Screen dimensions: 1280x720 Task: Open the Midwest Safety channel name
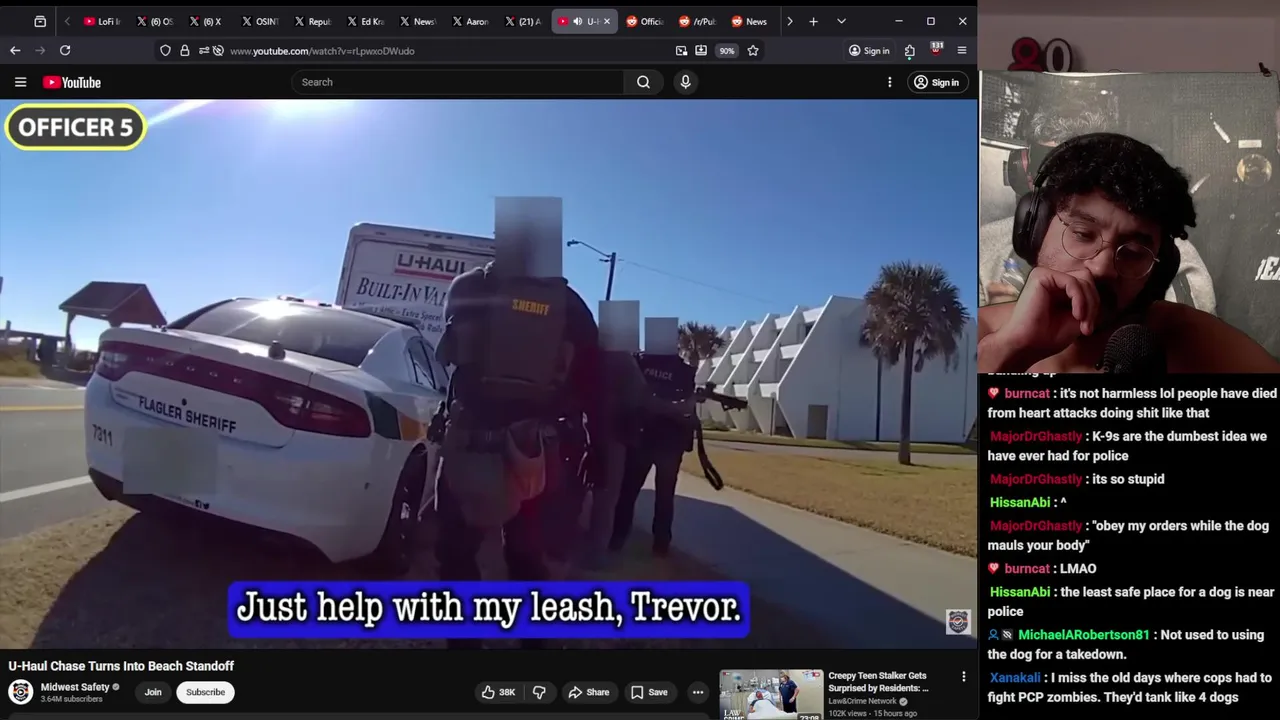(x=75, y=687)
